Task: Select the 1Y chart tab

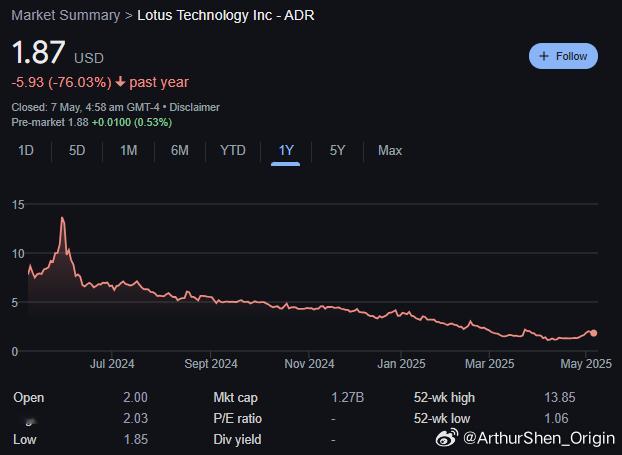Action: (286, 151)
